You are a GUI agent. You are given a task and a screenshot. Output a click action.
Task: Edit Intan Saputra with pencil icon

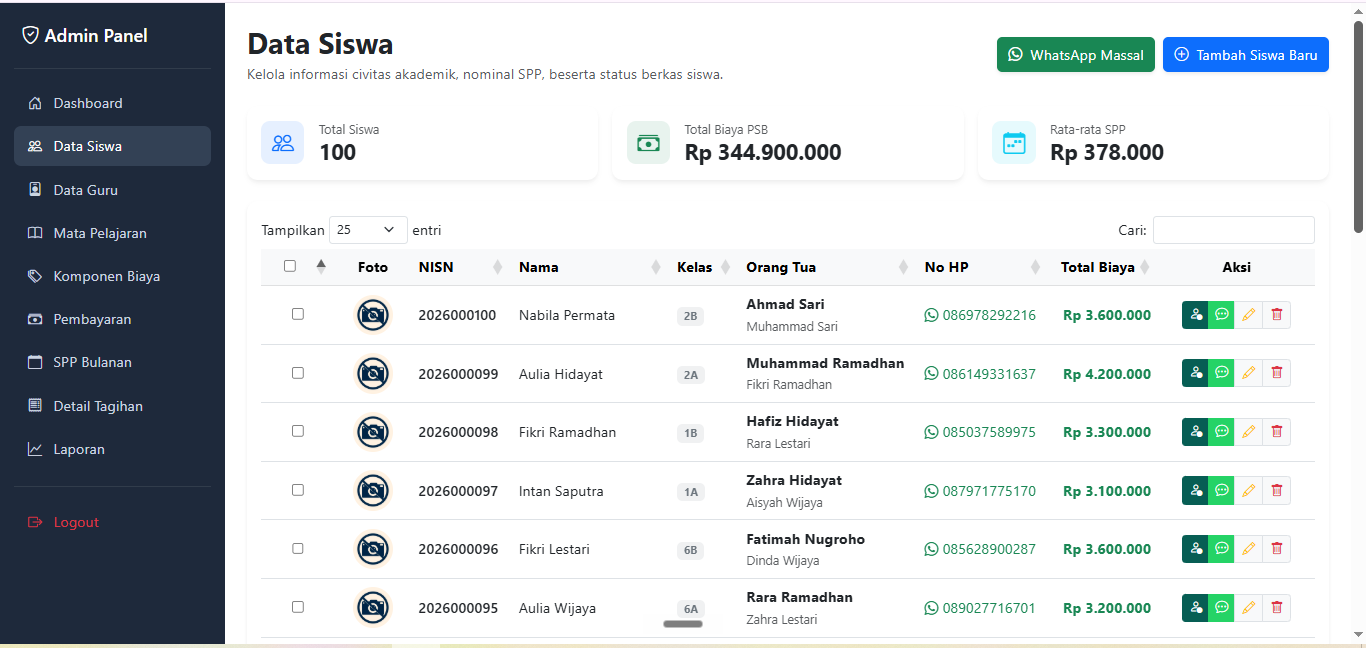point(1248,490)
